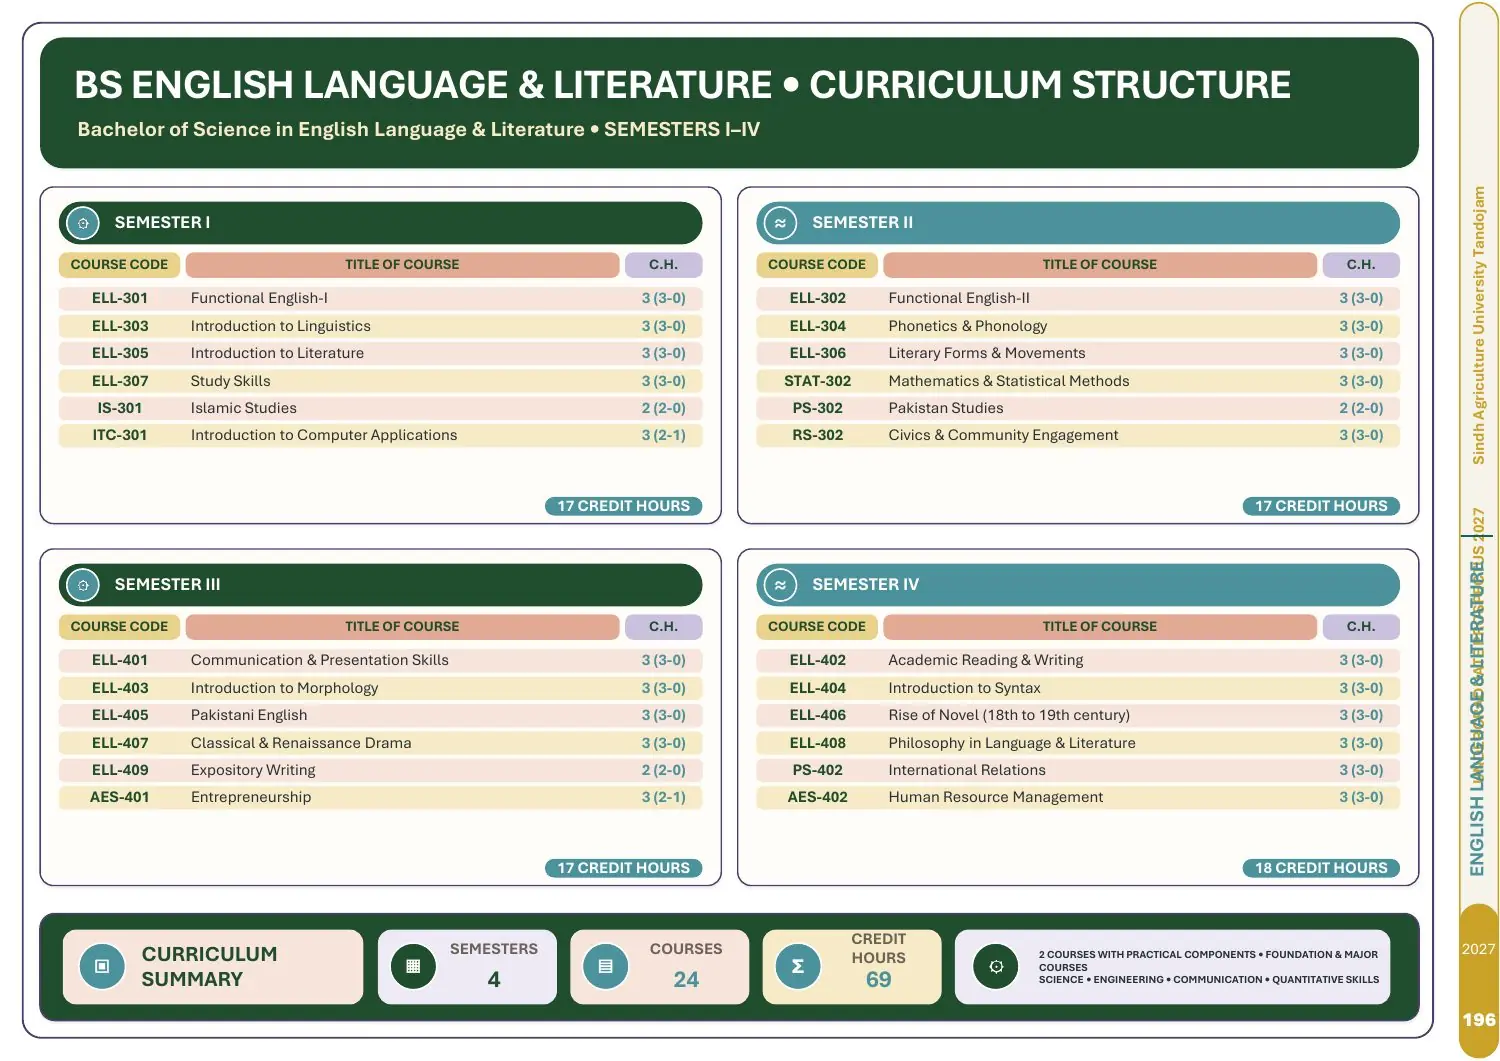Select the 'Entrepreneurship' course title
The width and height of the screenshot is (1500, 1061).
250,797
